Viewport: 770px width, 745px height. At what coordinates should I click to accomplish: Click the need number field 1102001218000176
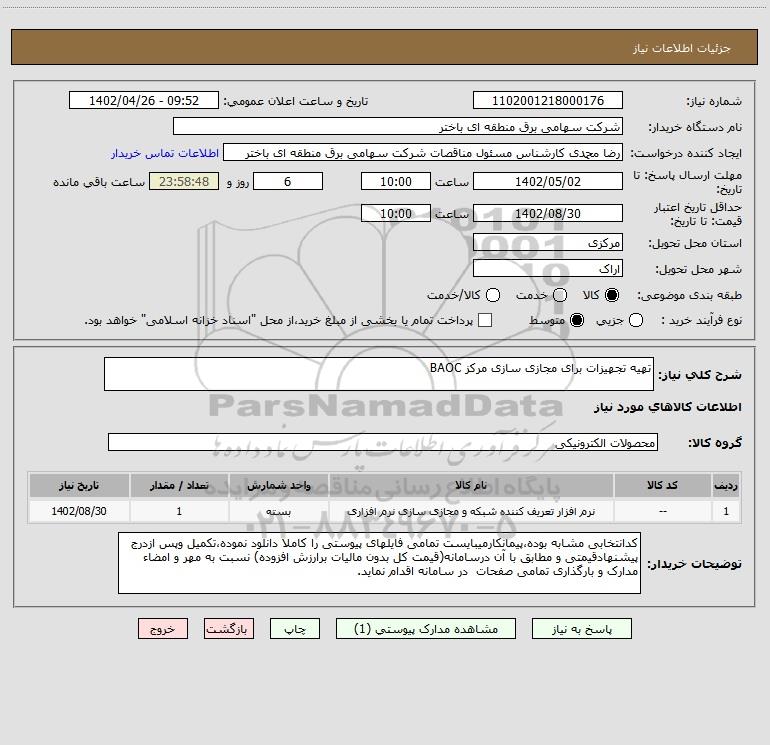pos(548,101)
